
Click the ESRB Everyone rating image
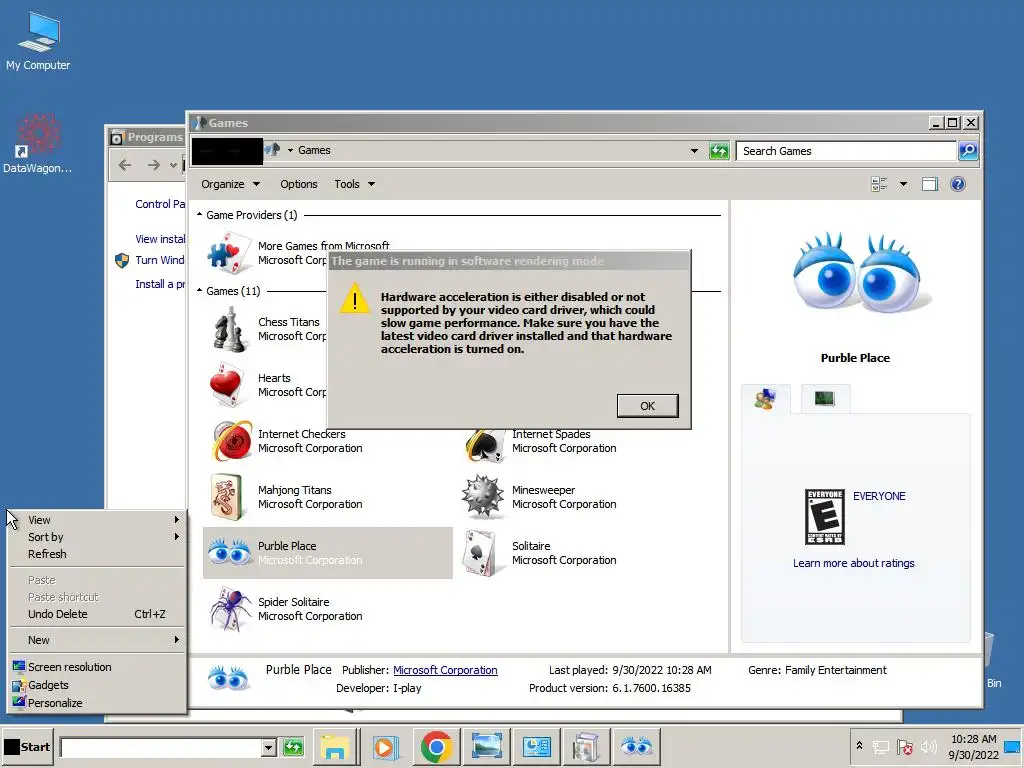click(825, 517)
